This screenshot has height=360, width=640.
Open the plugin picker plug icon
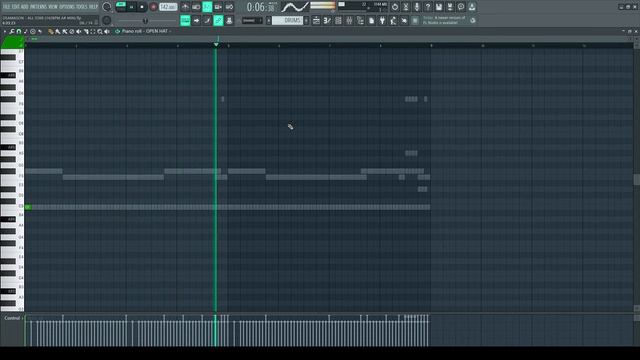coord(382,20)
